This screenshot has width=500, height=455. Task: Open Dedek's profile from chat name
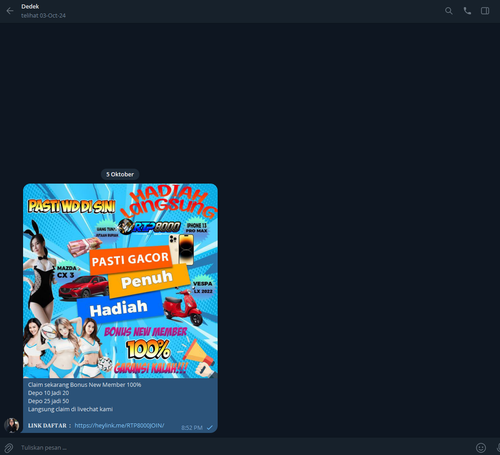coord(30,6)
